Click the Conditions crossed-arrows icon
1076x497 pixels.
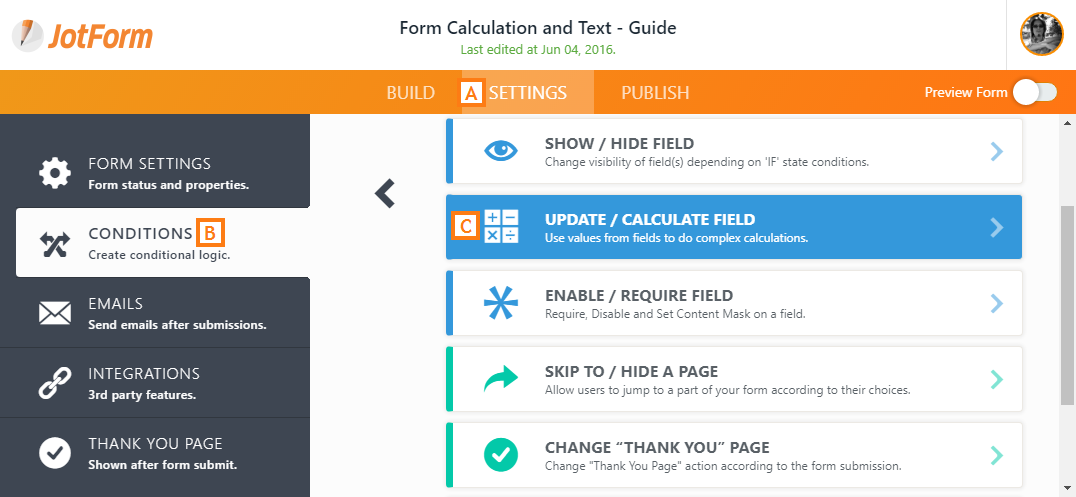55,243
